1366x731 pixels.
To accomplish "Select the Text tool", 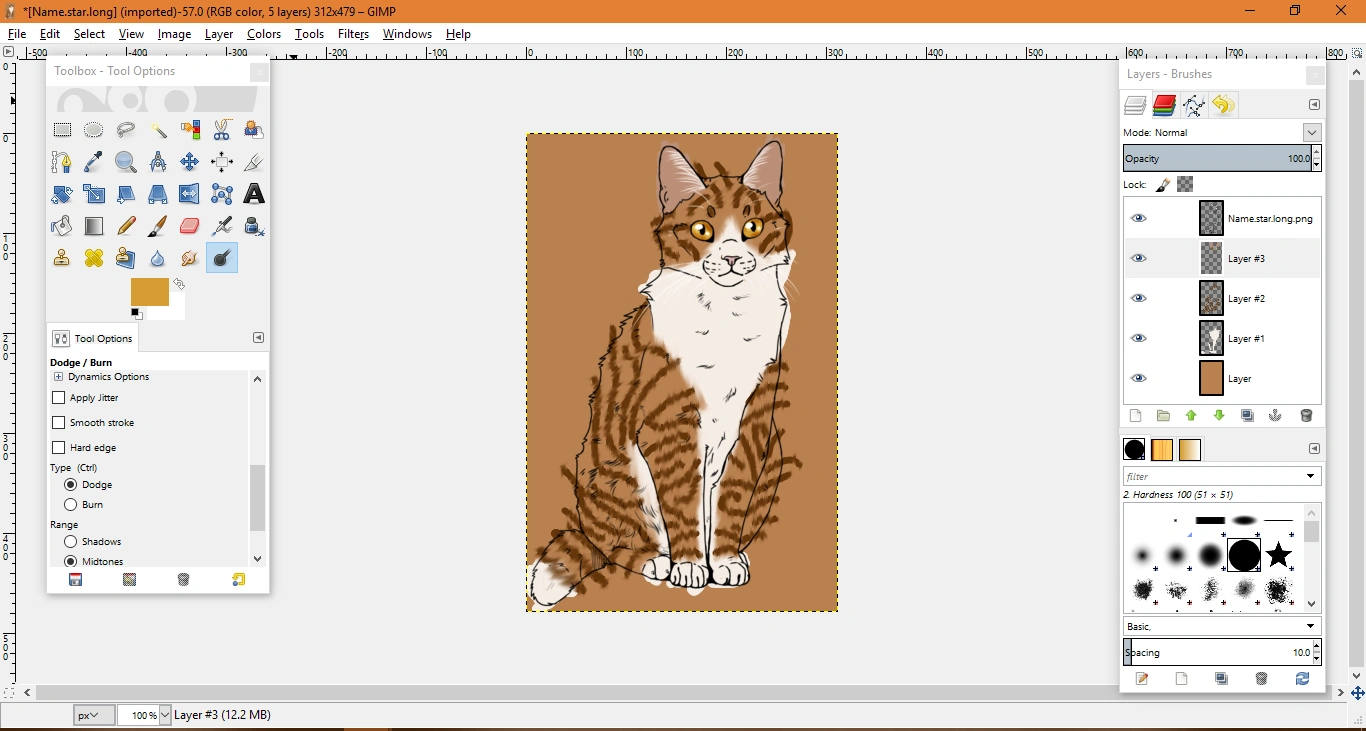I will 254,194.
